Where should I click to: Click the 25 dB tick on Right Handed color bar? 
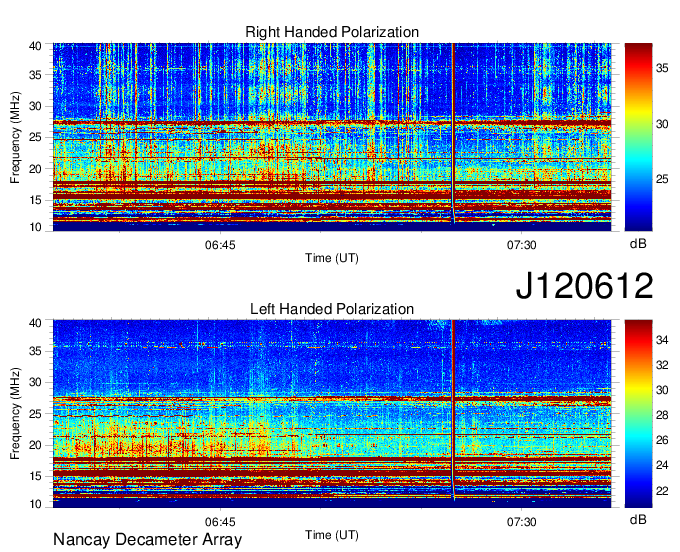pos(662,179)
